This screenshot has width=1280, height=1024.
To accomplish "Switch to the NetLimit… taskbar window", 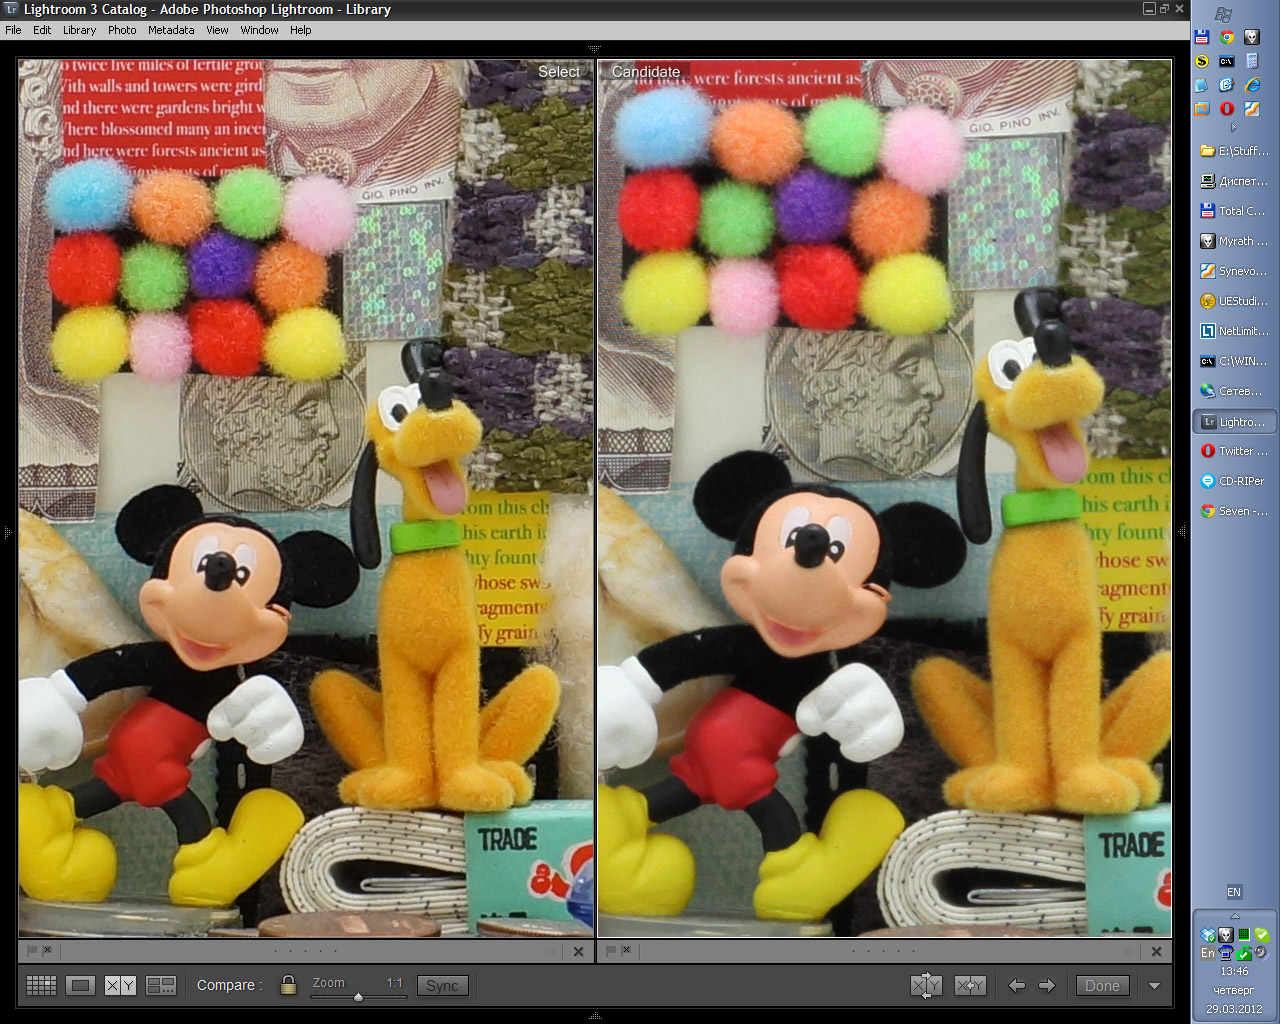I will pos(1235,331).
